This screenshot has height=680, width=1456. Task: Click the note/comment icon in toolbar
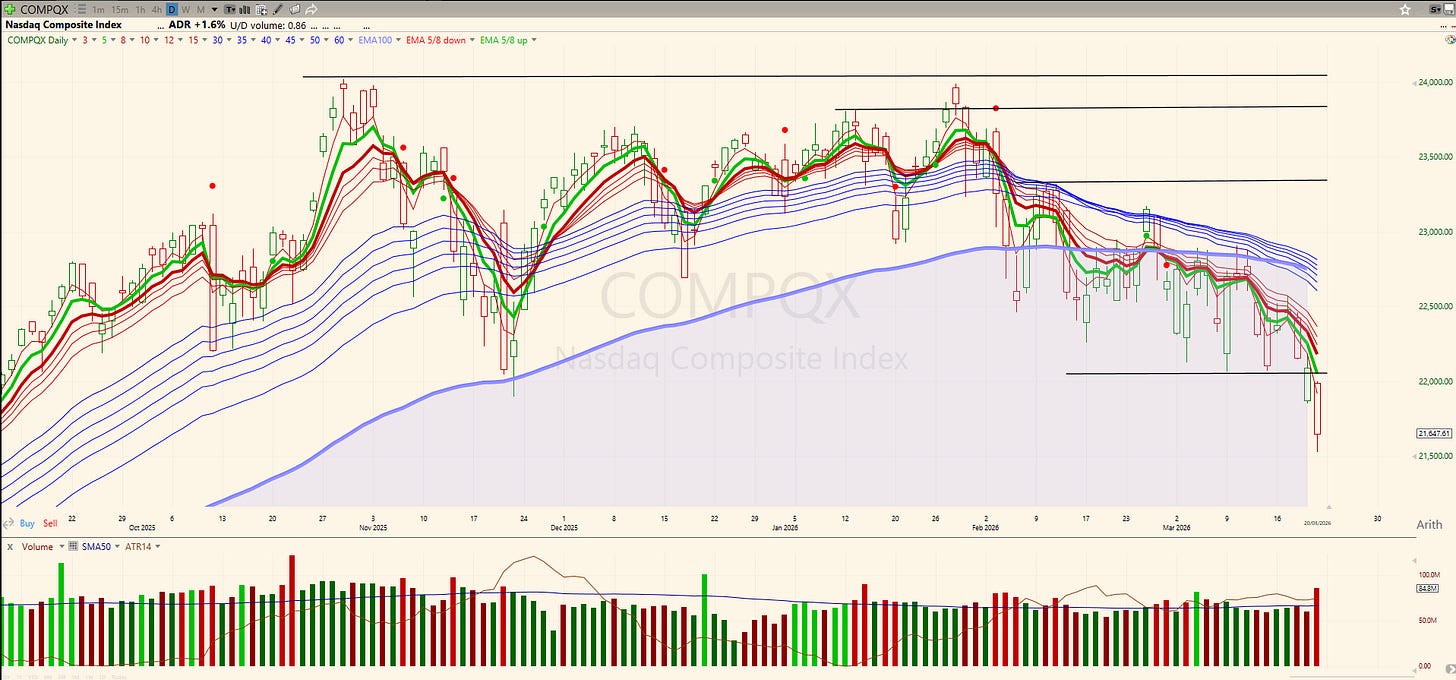click(x=295, y=9)
